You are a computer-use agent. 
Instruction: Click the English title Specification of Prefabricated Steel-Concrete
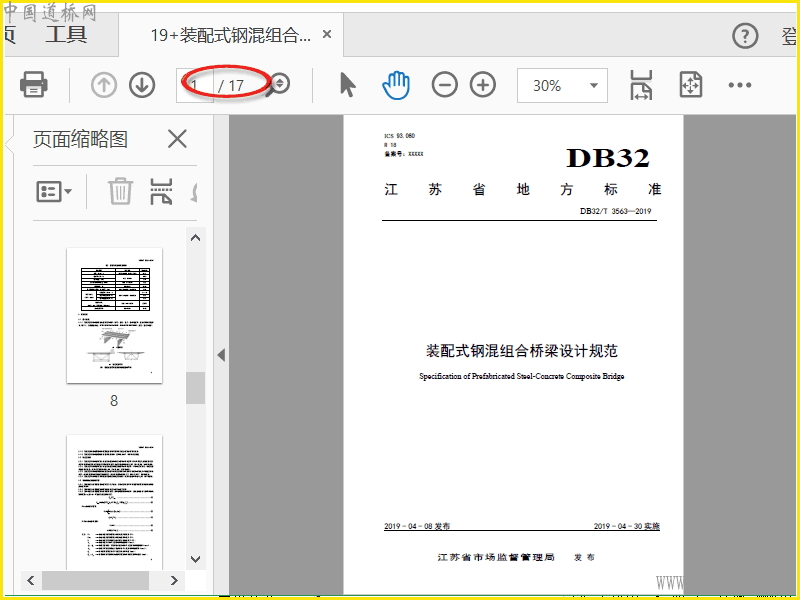tap(522, 377)
